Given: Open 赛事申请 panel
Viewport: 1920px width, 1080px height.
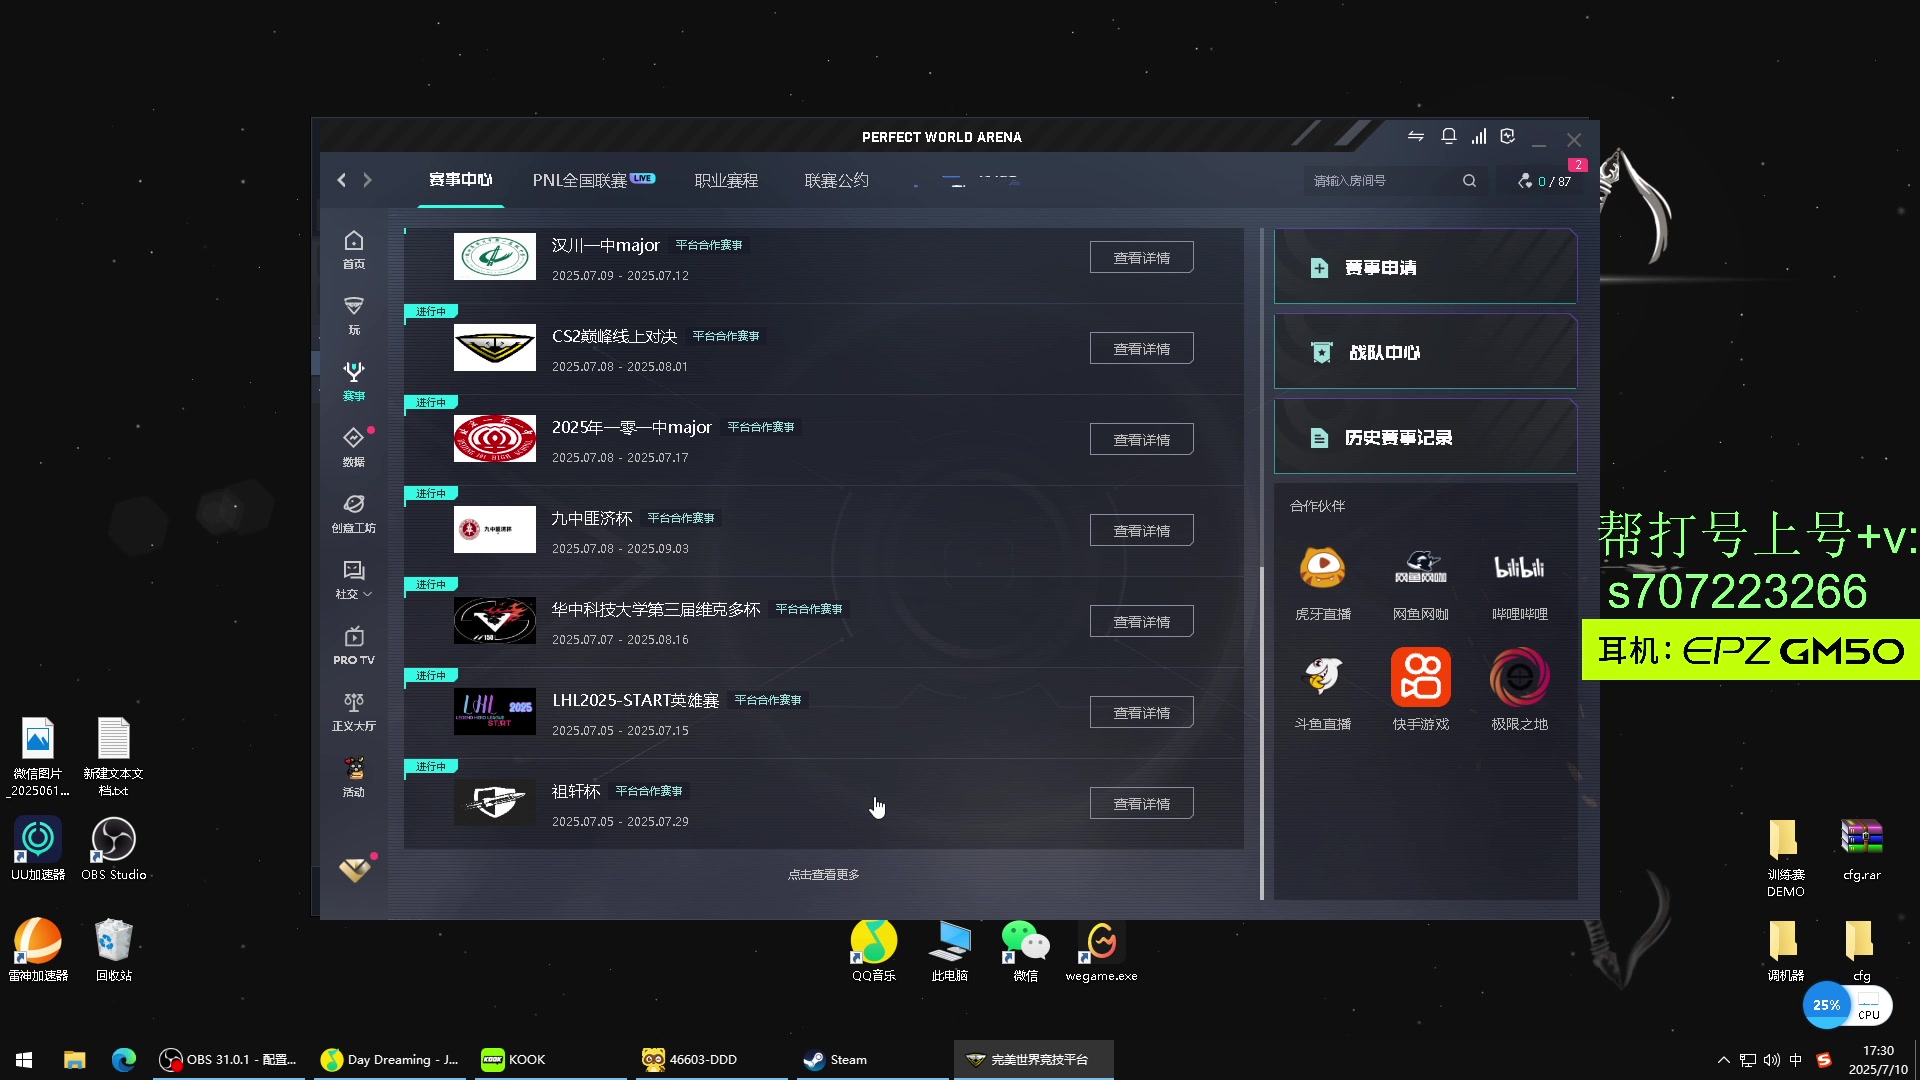Looking at the screenshot, I should point(1425,267).
